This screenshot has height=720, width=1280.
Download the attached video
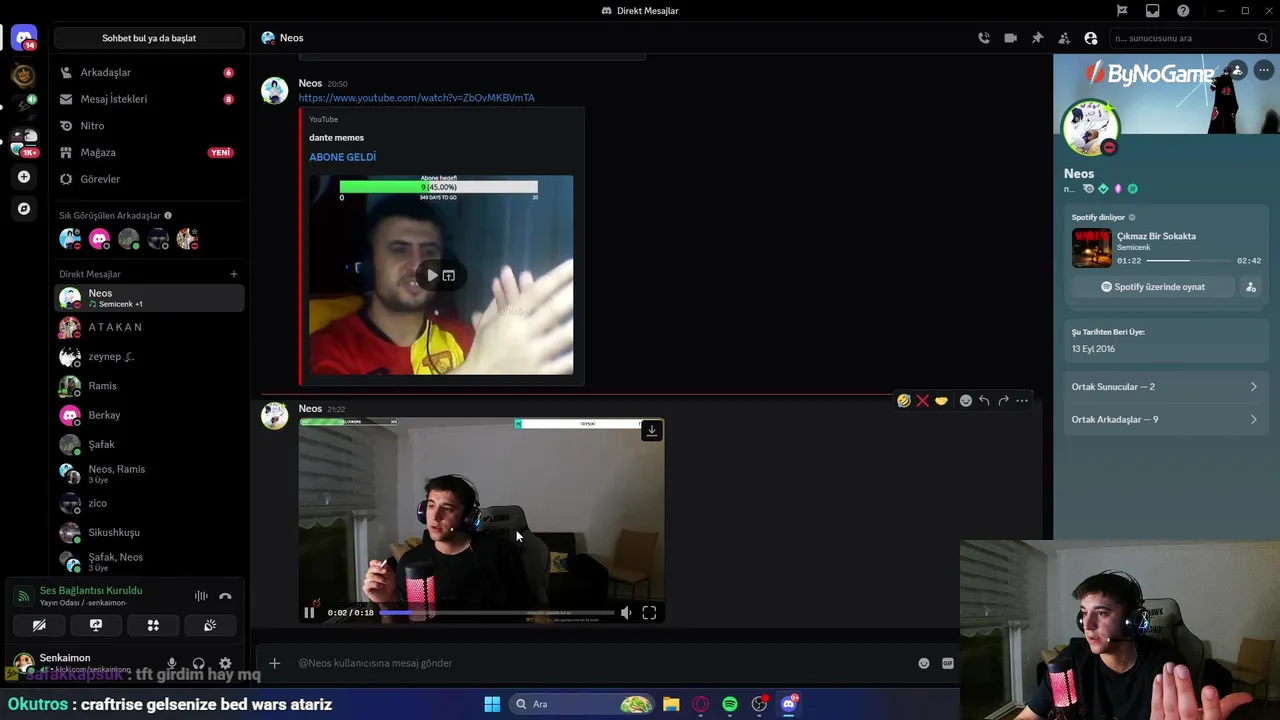tap(651, 431)
